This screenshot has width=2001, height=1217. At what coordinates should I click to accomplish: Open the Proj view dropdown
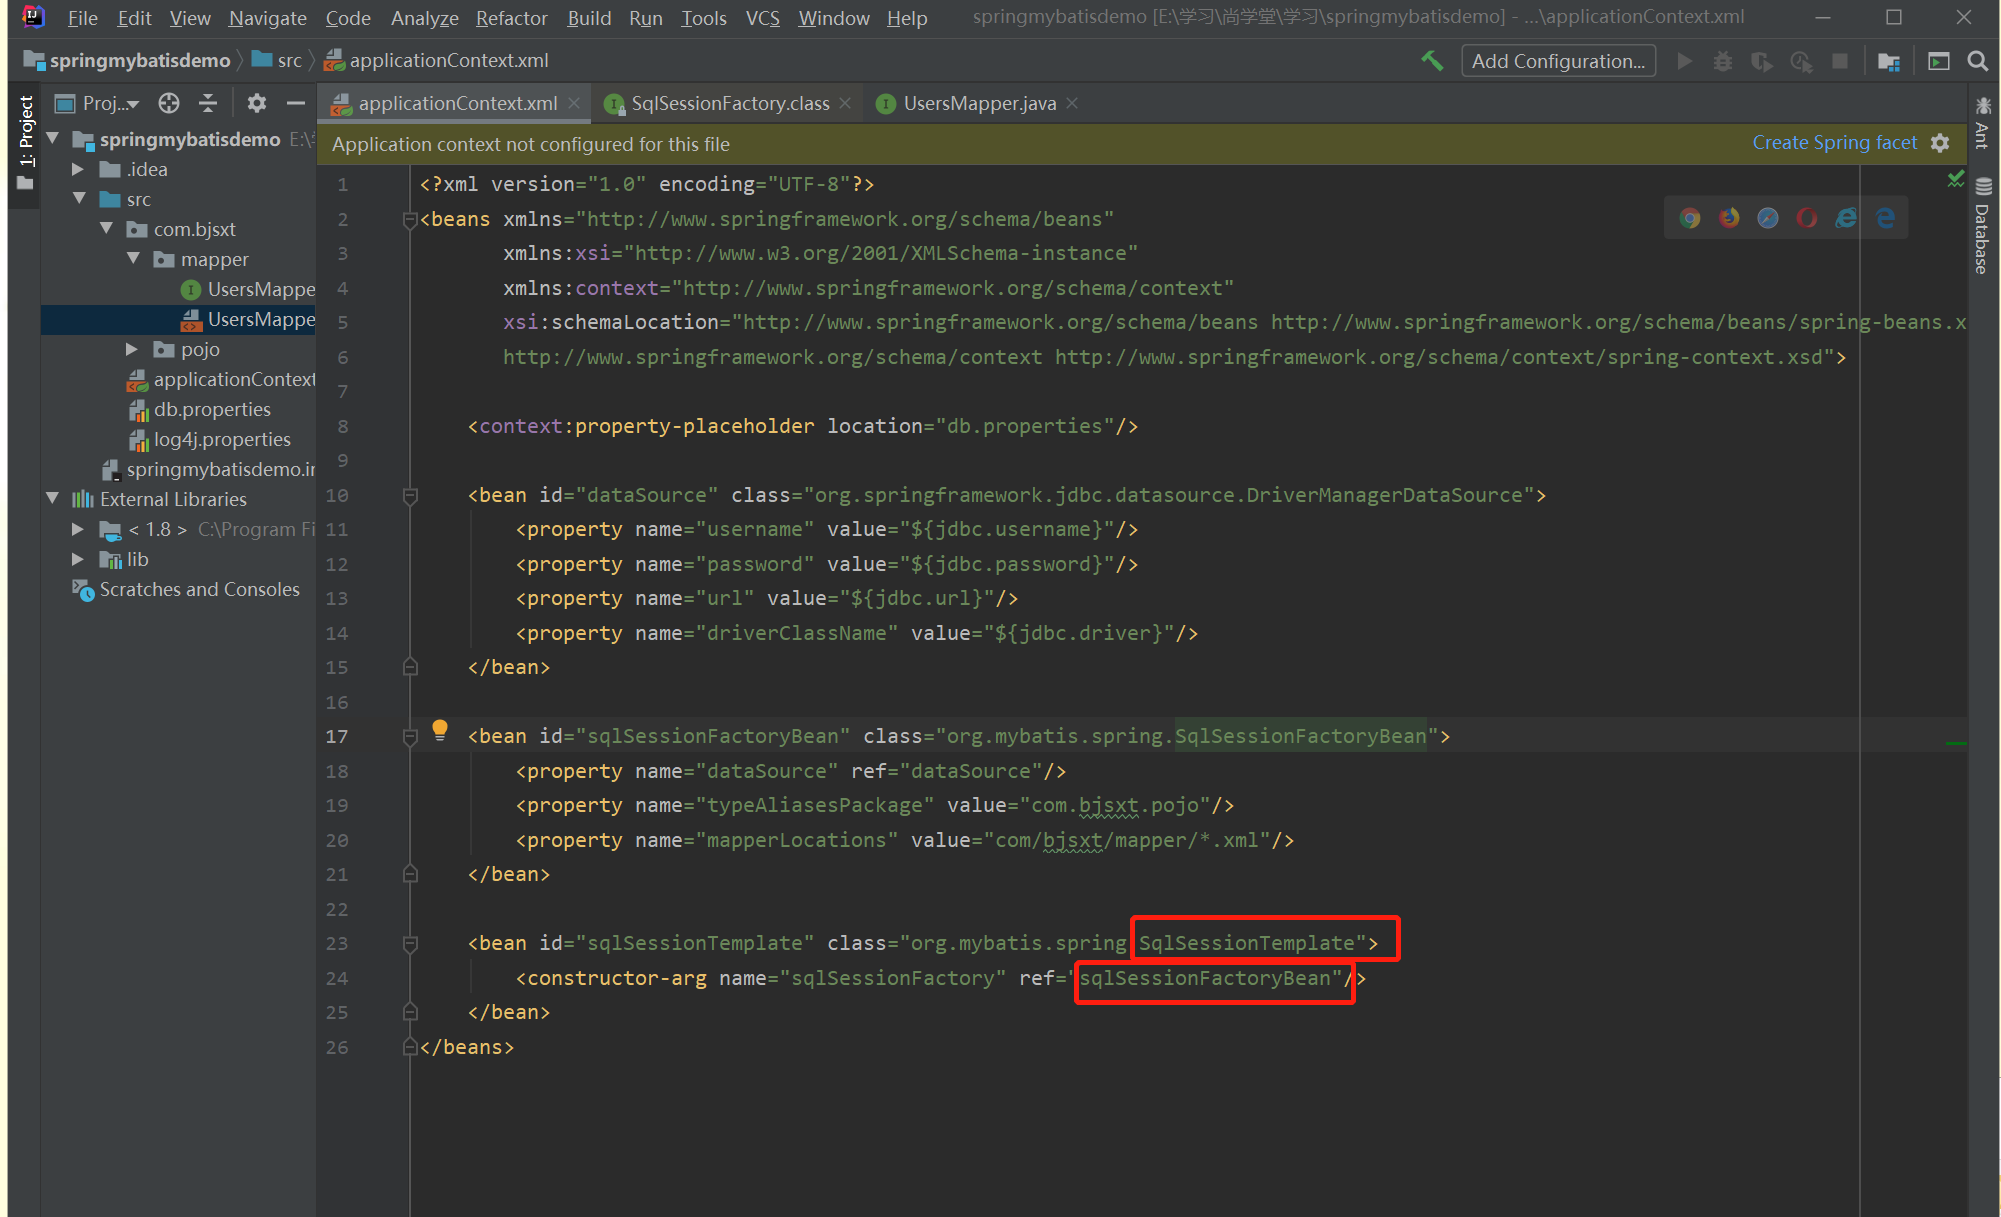pyautogui.click(x=97, y=103)
